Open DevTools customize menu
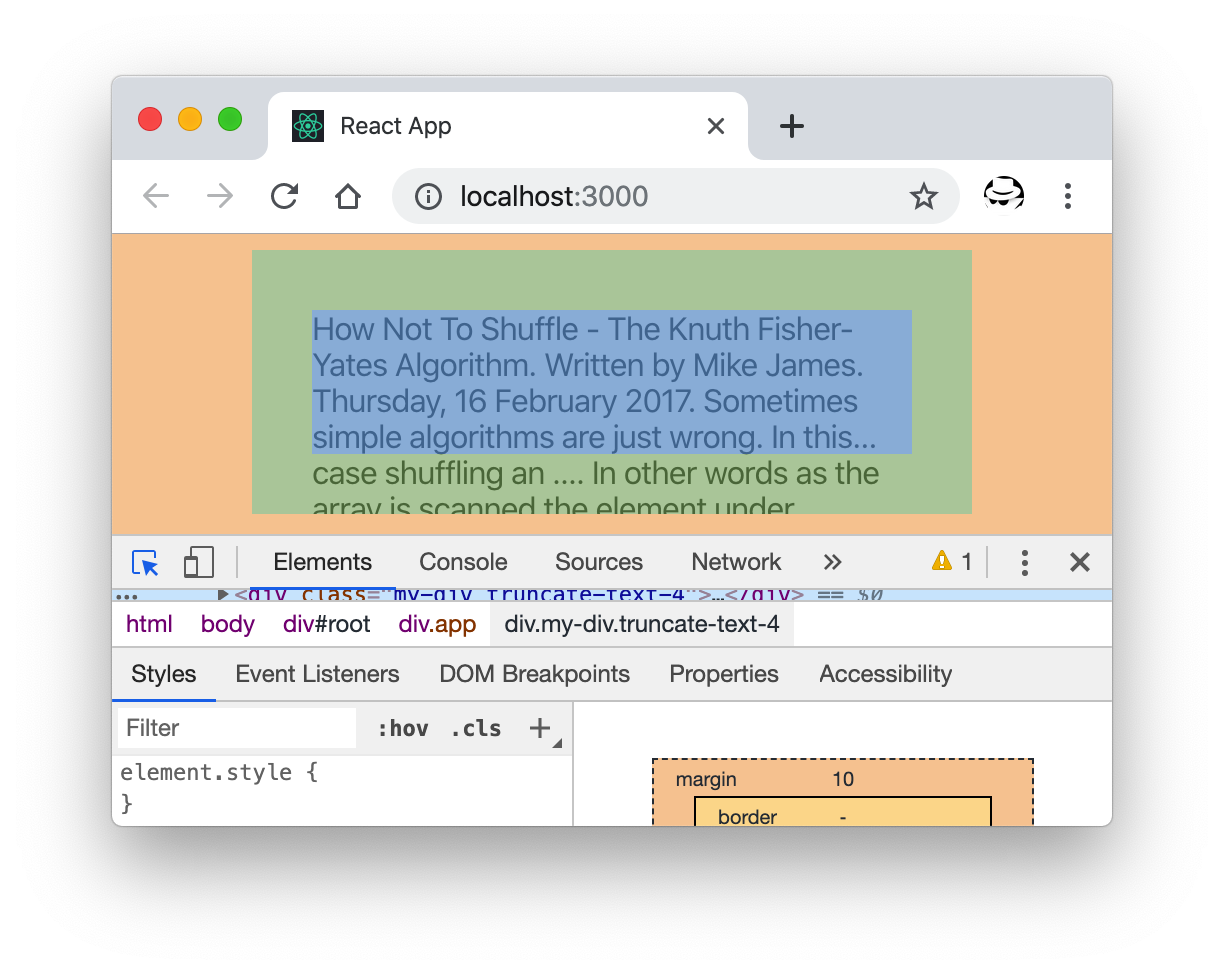 (x=1024, y=562)
